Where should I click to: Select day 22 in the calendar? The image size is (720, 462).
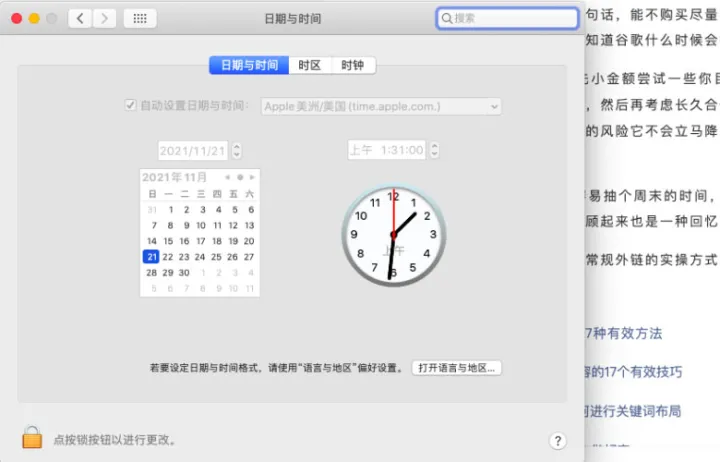click(x=168, y=257)
